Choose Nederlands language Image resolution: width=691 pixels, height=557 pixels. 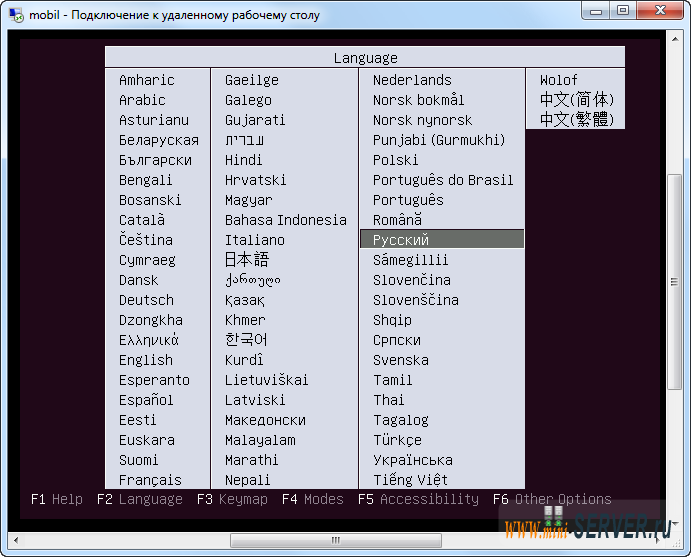coord(412,80)
